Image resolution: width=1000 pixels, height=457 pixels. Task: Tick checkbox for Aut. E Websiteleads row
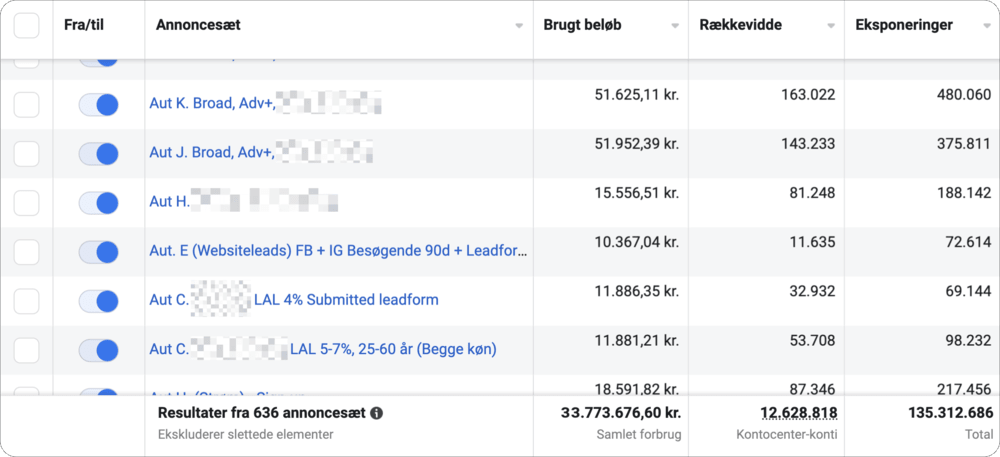(x=26, y=251)
